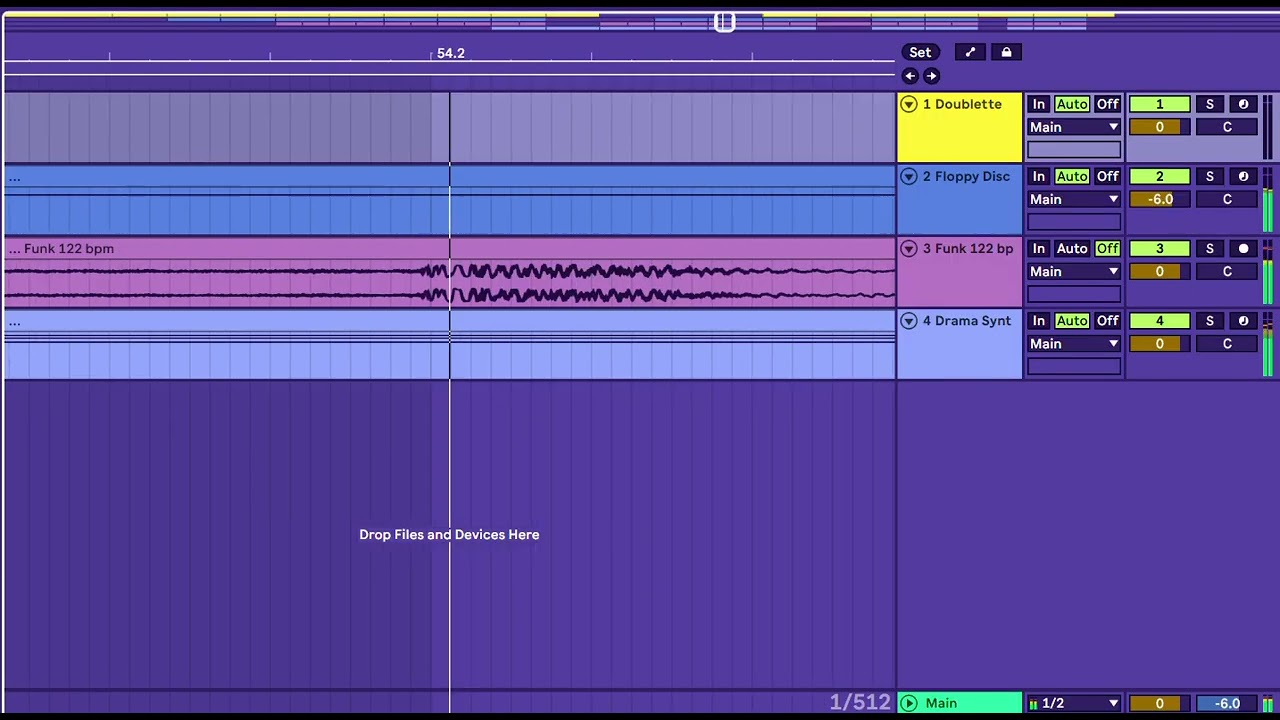Image resolution: width=1280 pixels, height=720 pixels.
Task: Click Floppy Disc pan control C
Action: click(x=1227, y=199)
